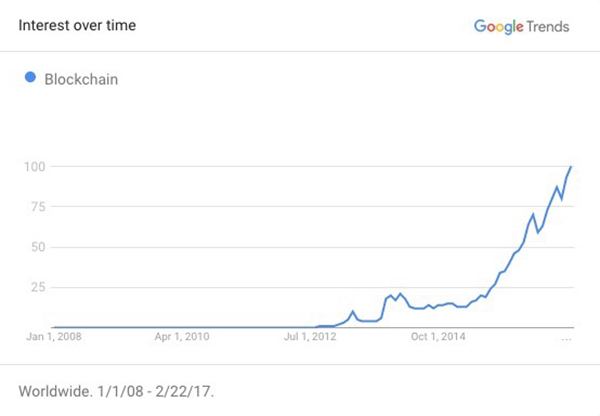The image size is (600, 416).
Task: Click the Jan 1, 2008 axis date
Action: pyautogui.click(x=53, y=338)
